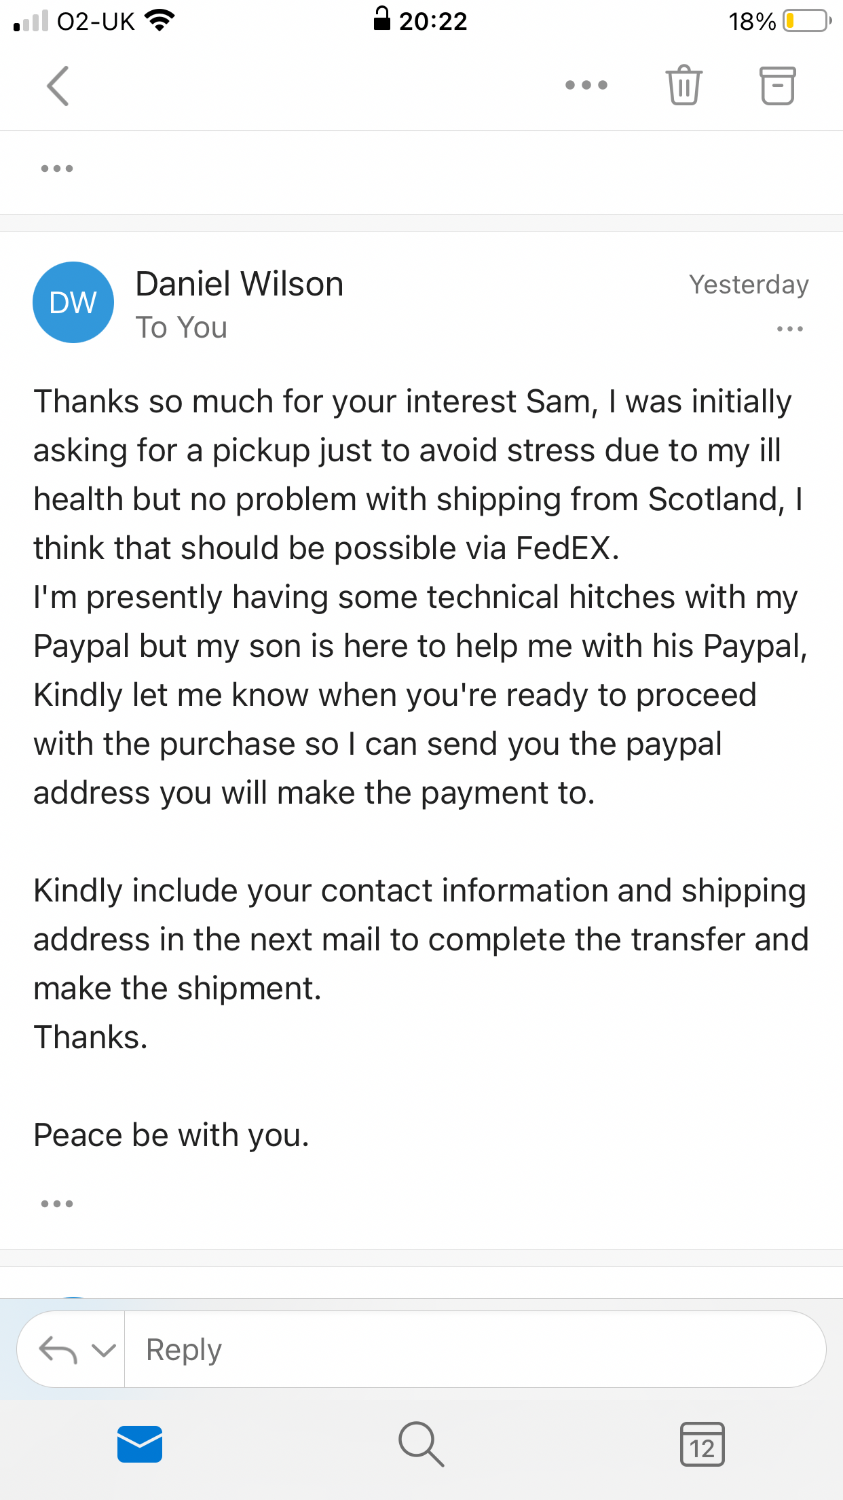The height and width of the screenshot is (1500, 843).
Task: Open message actions ellipsis below Yesterday
Action: 789,329
